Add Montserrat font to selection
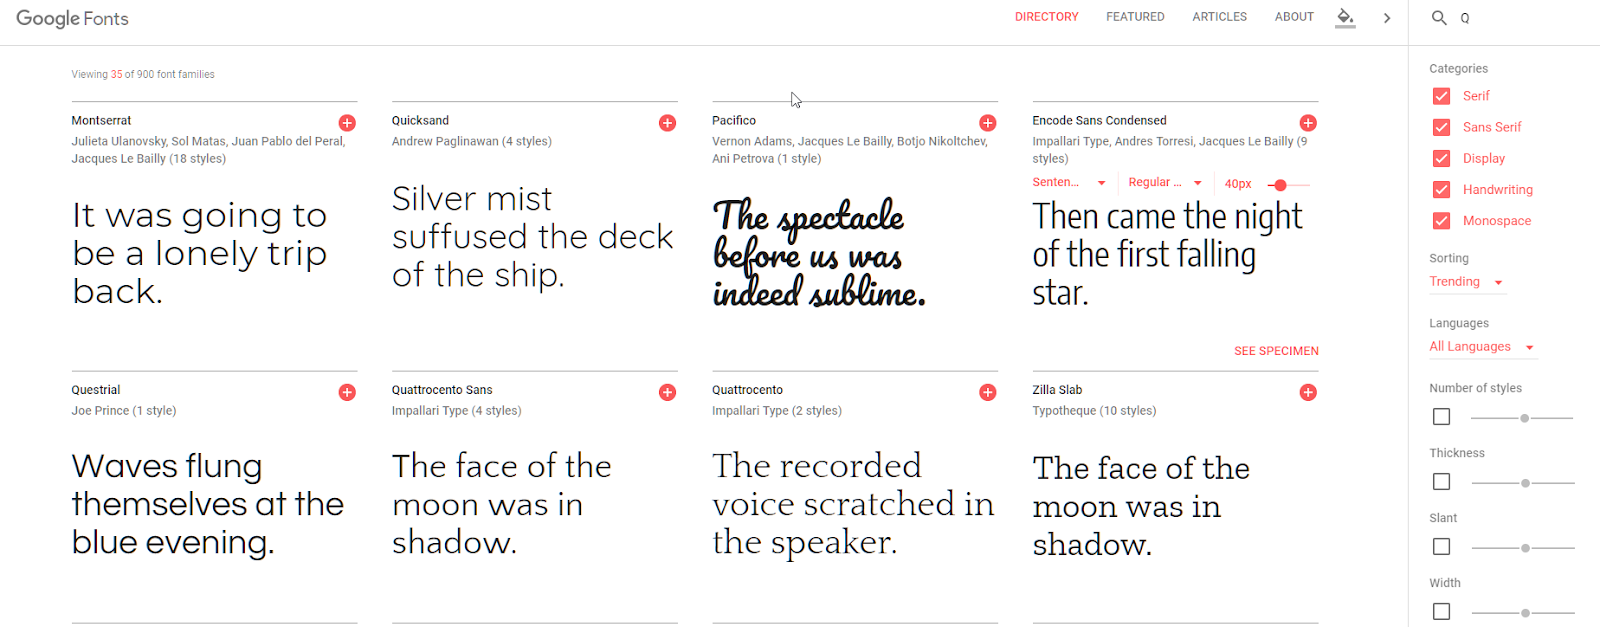The height and width of the screenshot is (627, 1600). point(347,123)
